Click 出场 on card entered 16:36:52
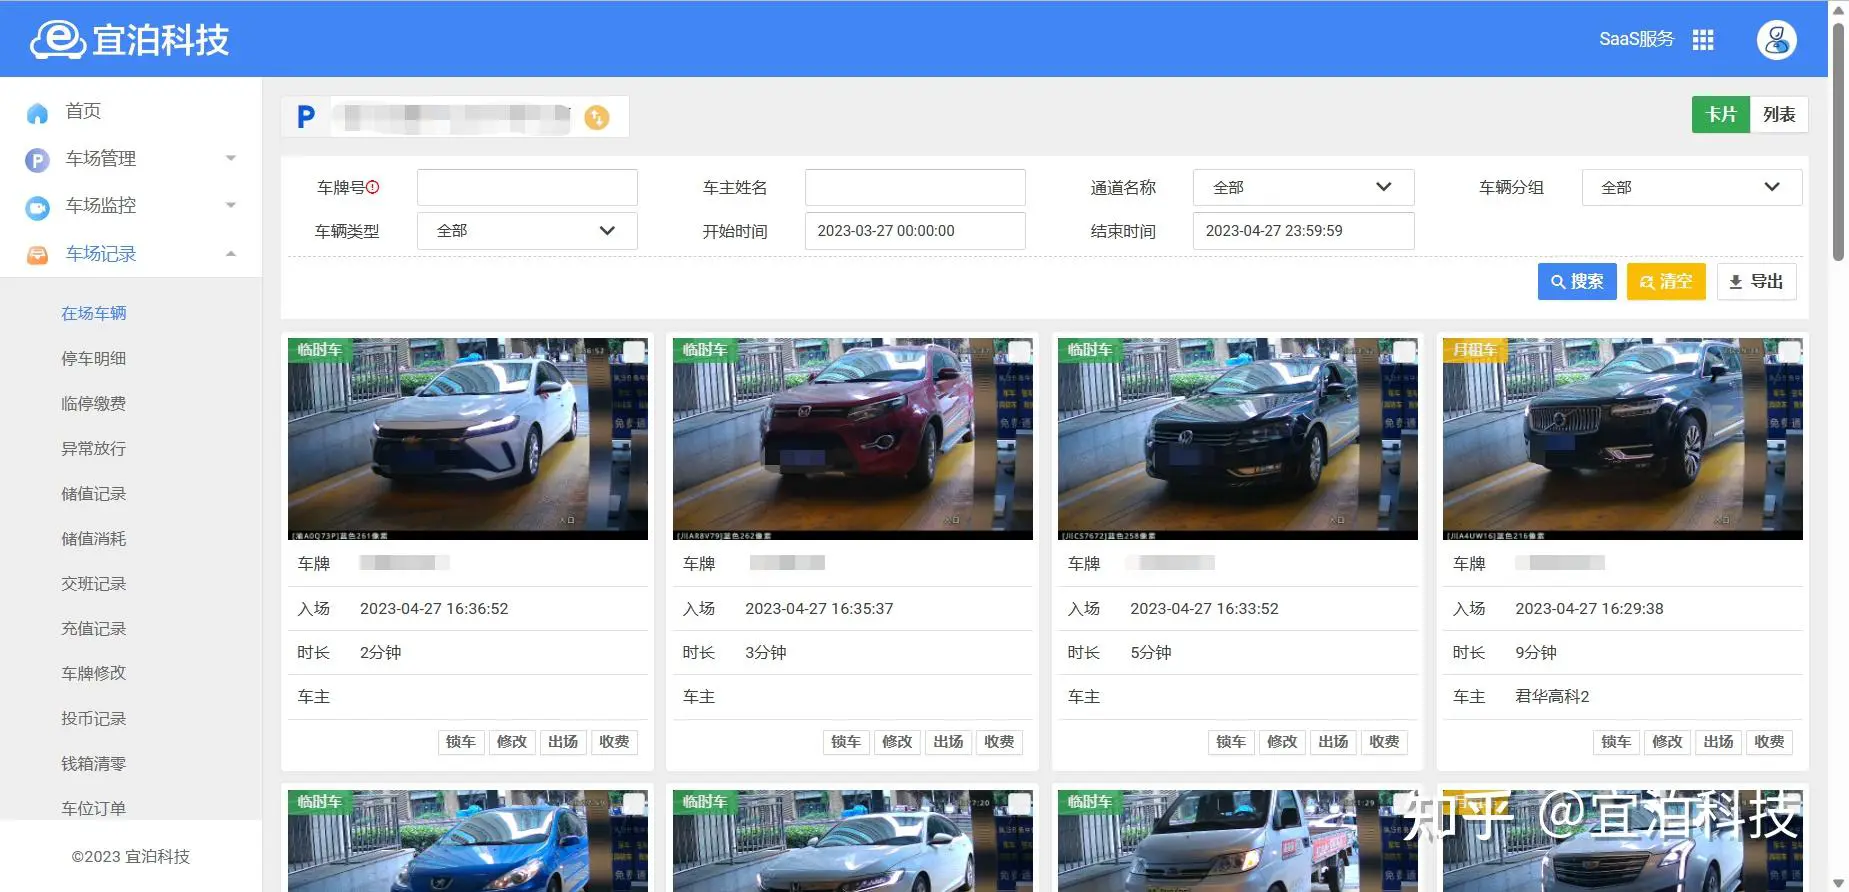This screenshot has width=1849, height=892. (x=563, y=742)
